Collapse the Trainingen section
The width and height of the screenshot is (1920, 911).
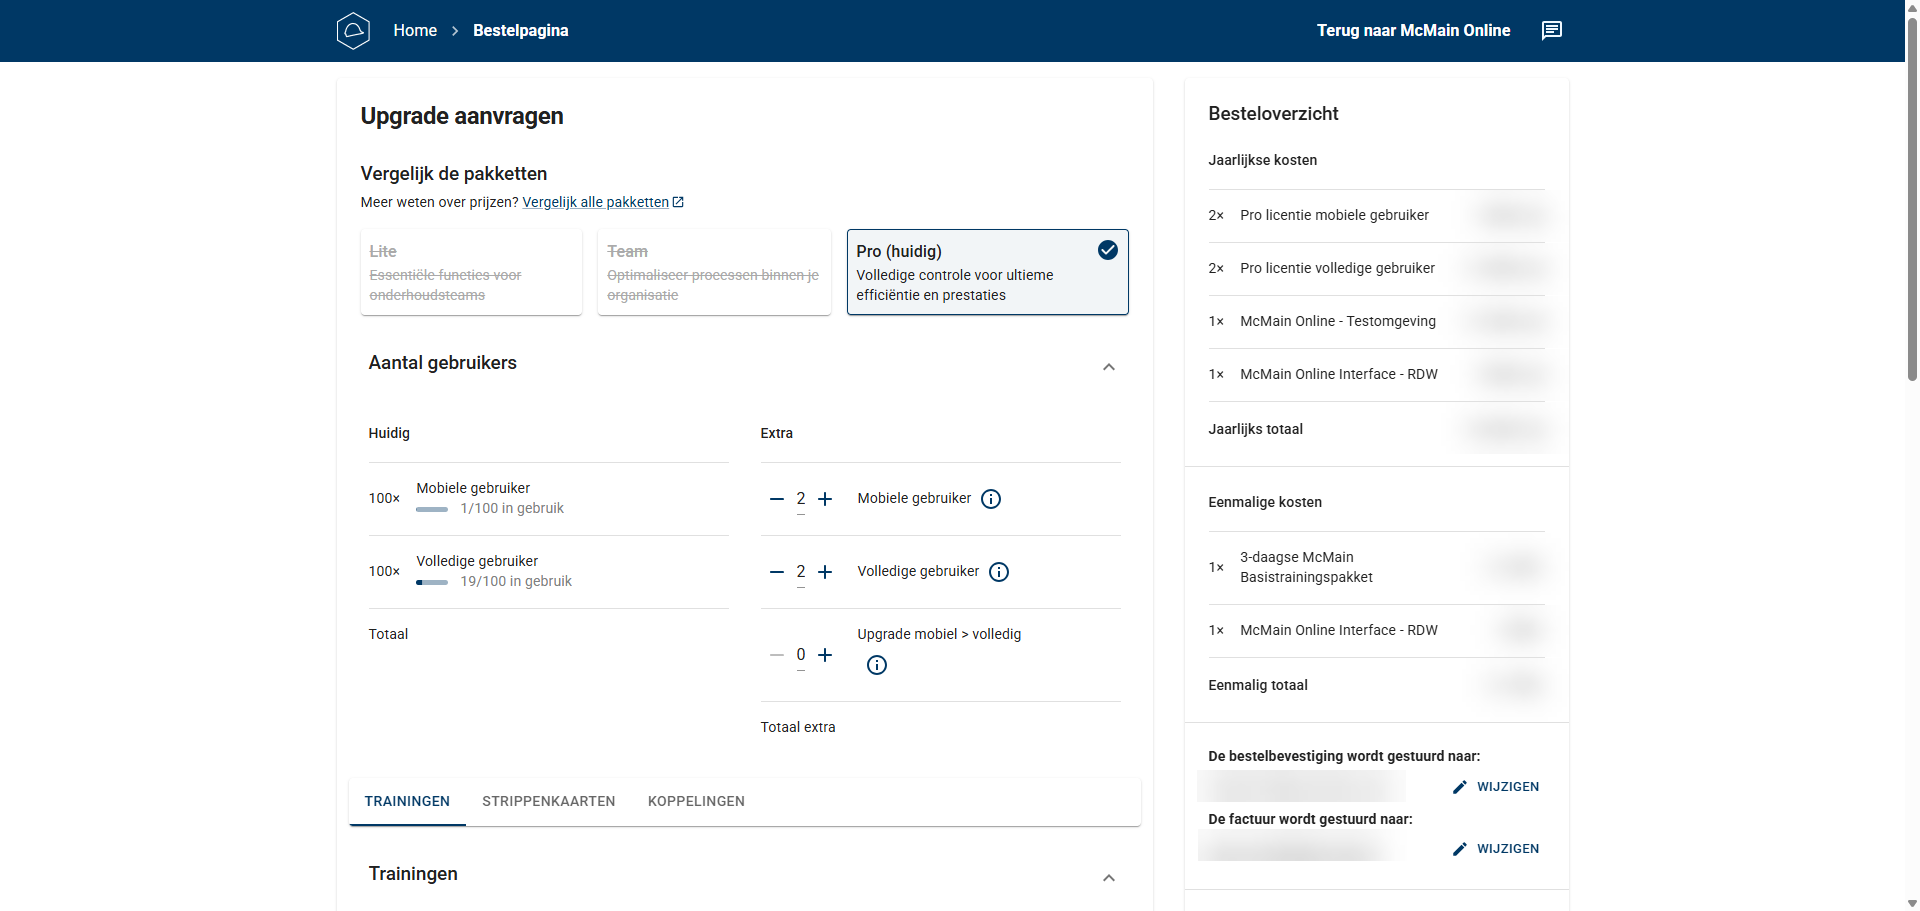[x=1108, y=878]
